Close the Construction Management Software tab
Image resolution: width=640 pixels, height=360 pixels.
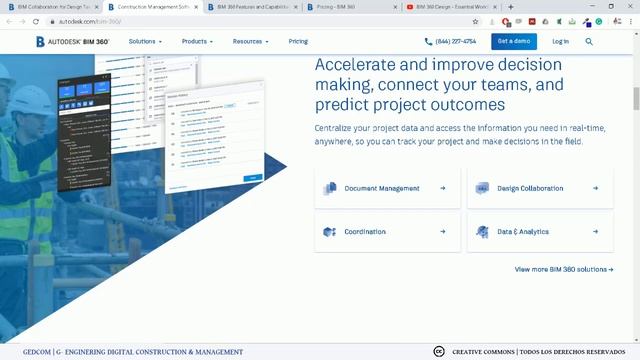pos(196,7)
